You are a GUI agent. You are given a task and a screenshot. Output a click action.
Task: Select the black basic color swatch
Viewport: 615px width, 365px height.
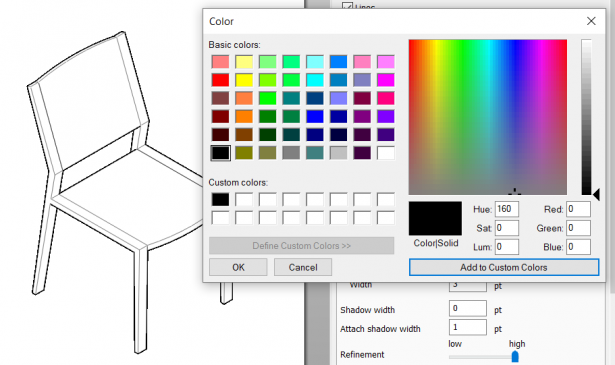[x=220, y=153]
